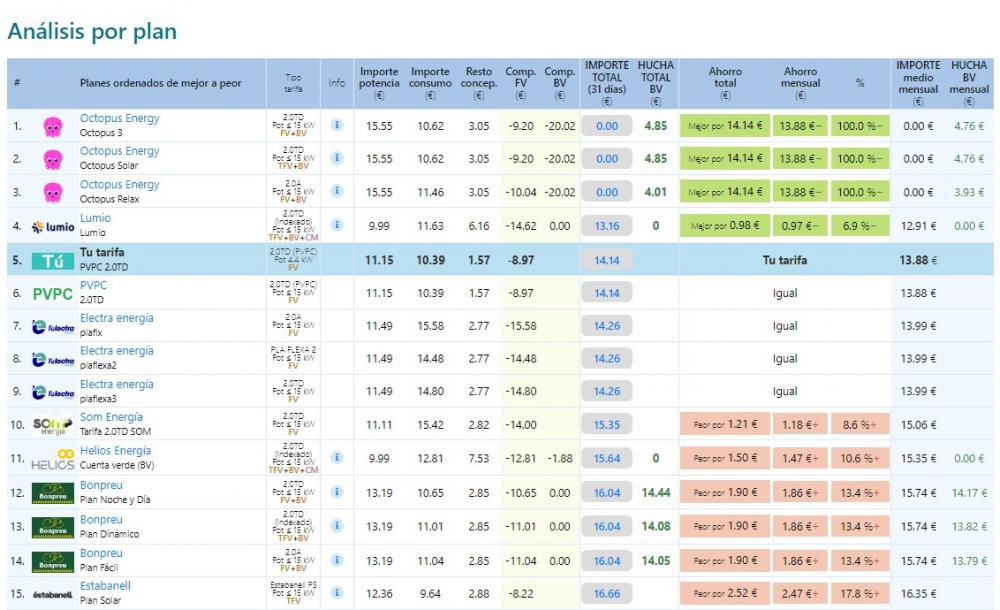Click the 'Importe potencia' column header
This screenshot has height=610, width=1000.
379,83
